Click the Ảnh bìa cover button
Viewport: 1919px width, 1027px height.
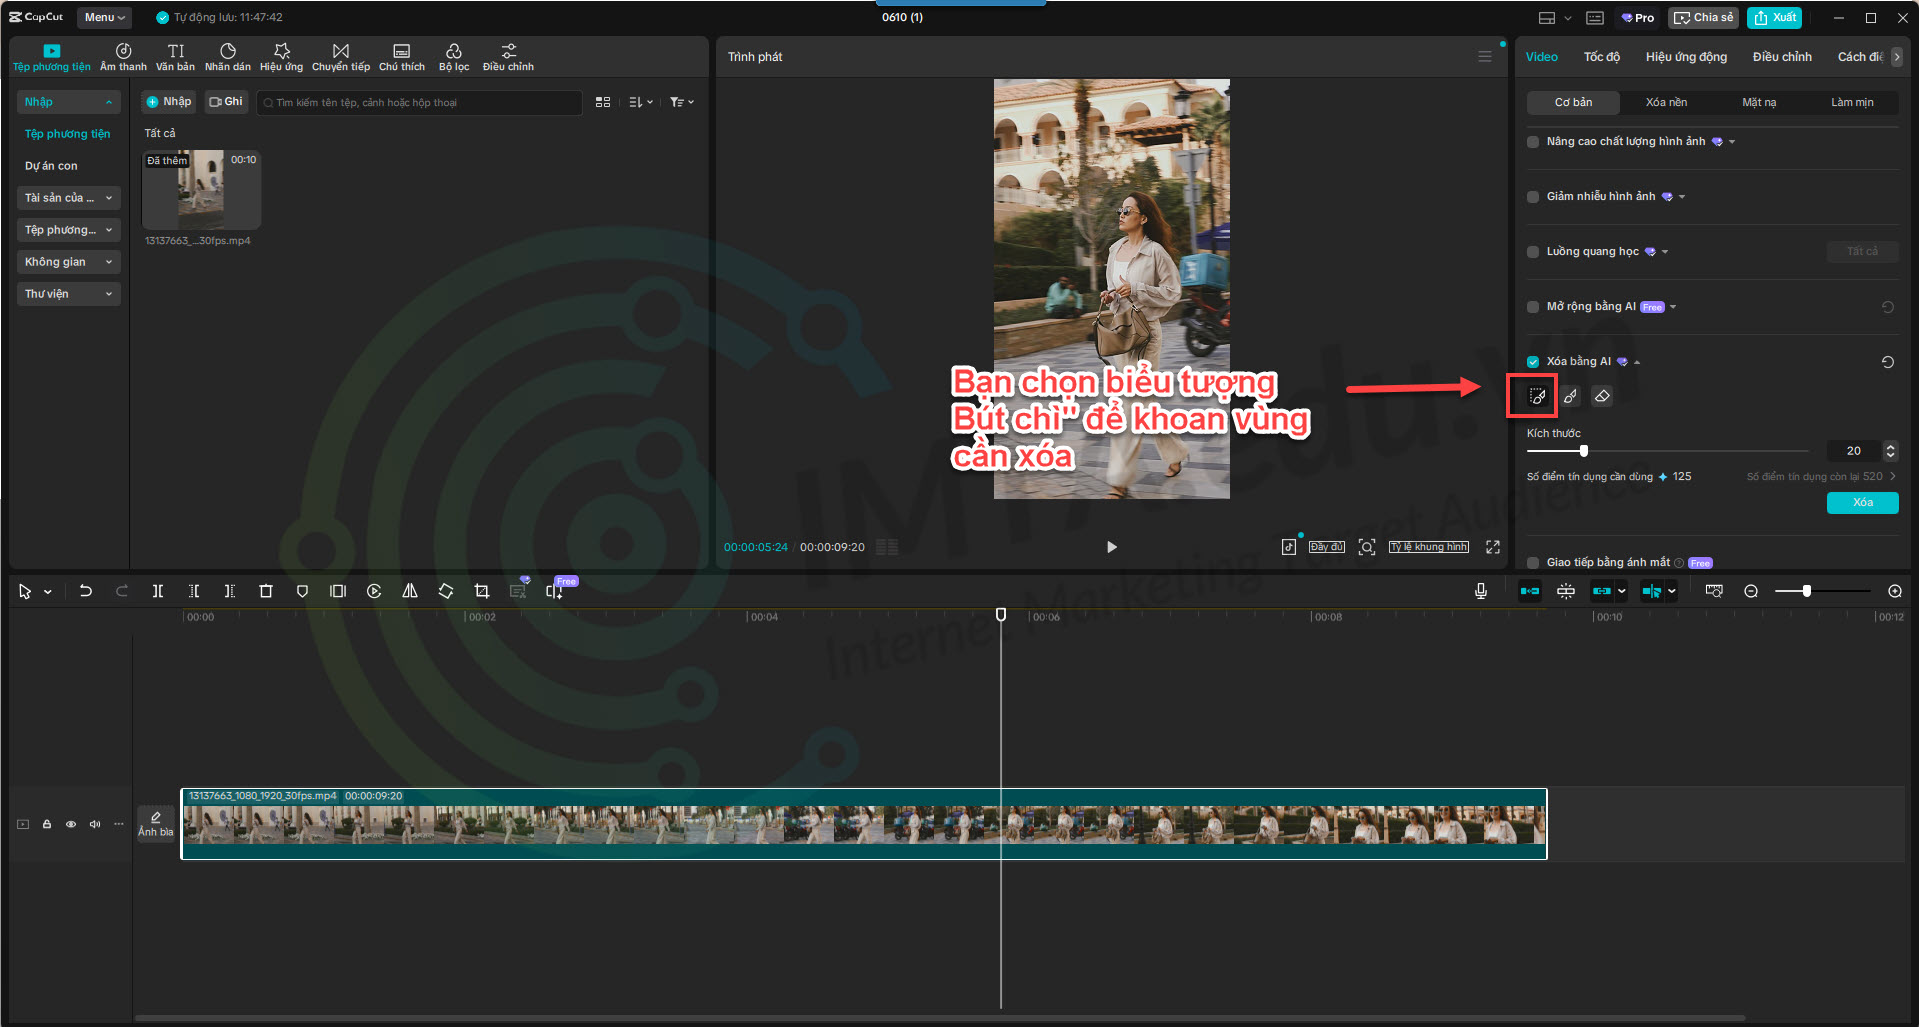tap(155, 824)
